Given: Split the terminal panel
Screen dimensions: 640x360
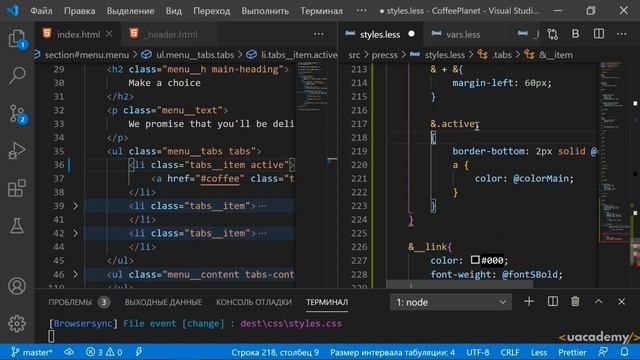Looking at the screenshot, I should pyautogui.click(x=553, y=302).
